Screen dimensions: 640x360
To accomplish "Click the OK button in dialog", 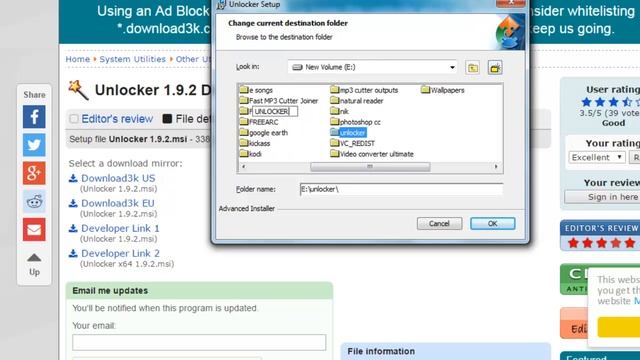I will click(x=493, y=224).
